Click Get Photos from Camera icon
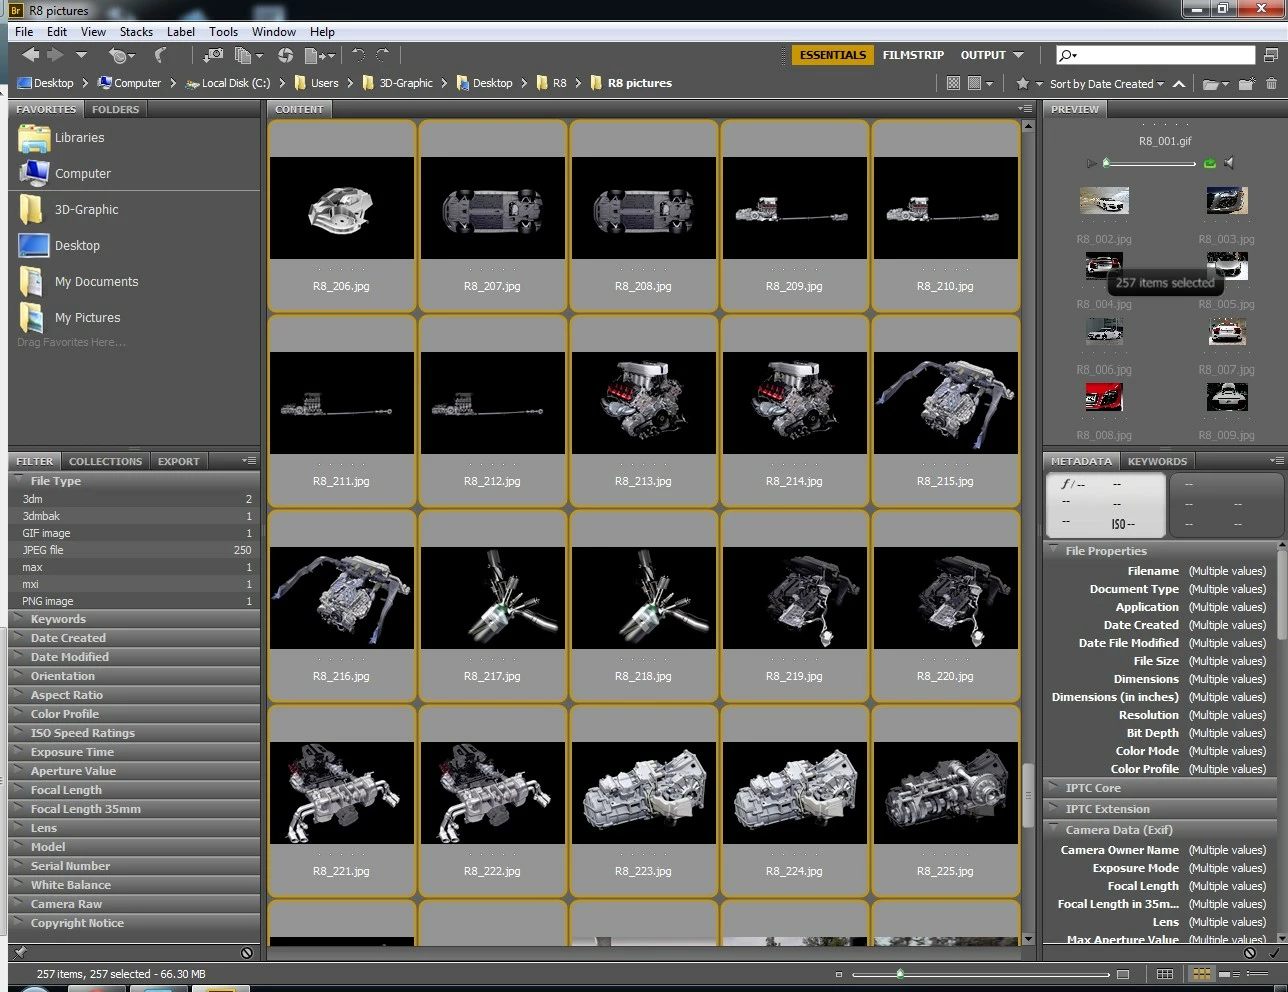The height and width of the screenshot is (992, 1288). point(214,55)
